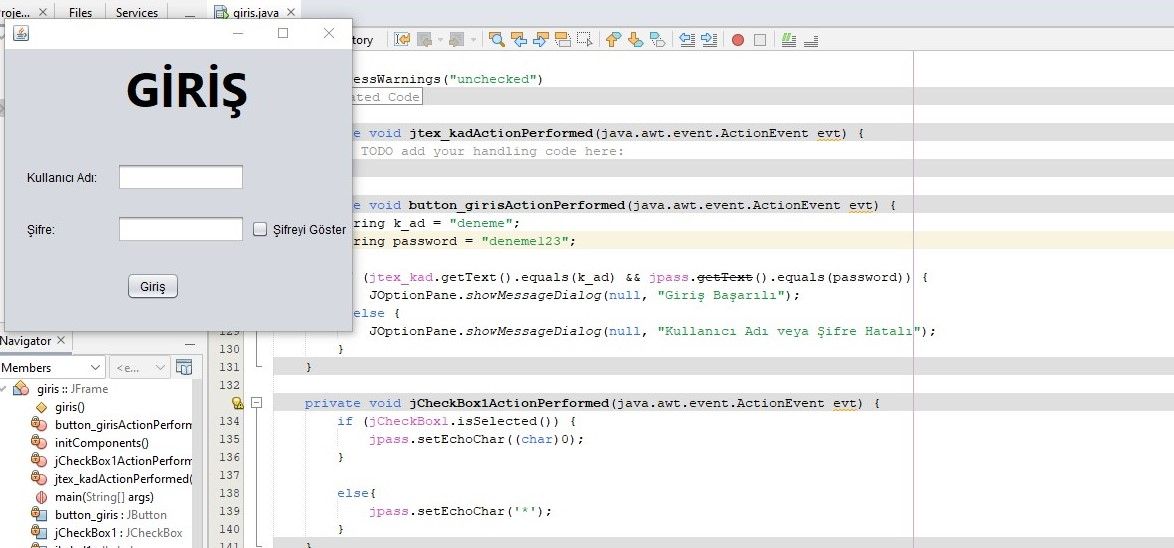Open disabled forward-navigation dropdown arrow

pyautogui.click(x=472, y=40)
